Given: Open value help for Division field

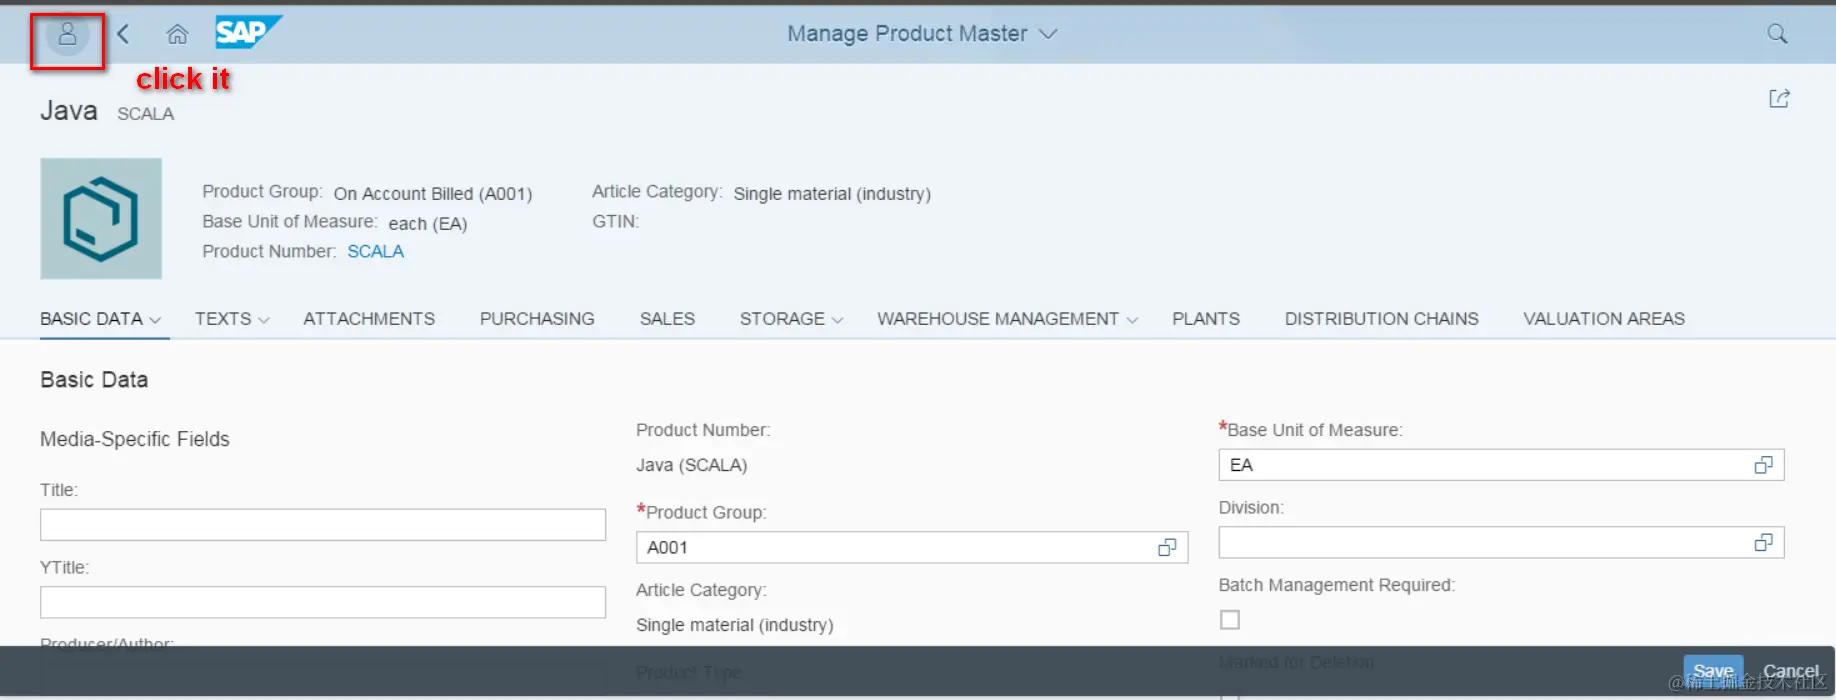Looking at the screenshot, I should point(1763,542).
